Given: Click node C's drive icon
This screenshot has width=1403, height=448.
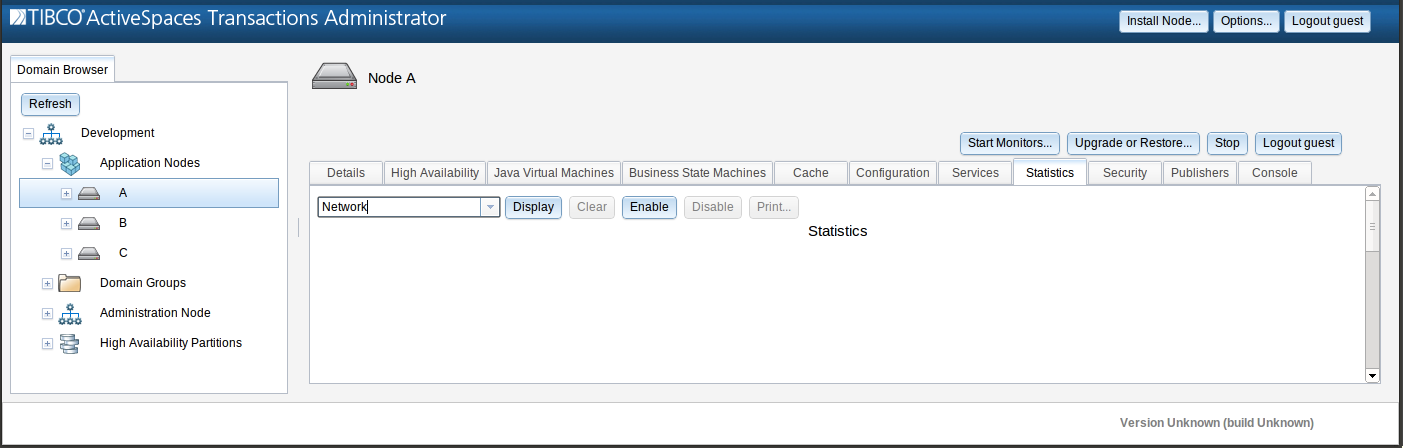Looking at the screenshot, I should point(89,253).
